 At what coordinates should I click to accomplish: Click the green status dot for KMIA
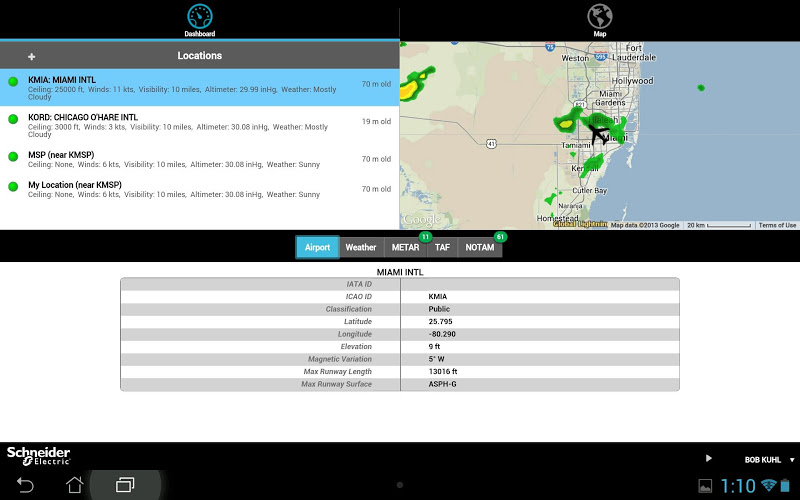tap(13, 82)
